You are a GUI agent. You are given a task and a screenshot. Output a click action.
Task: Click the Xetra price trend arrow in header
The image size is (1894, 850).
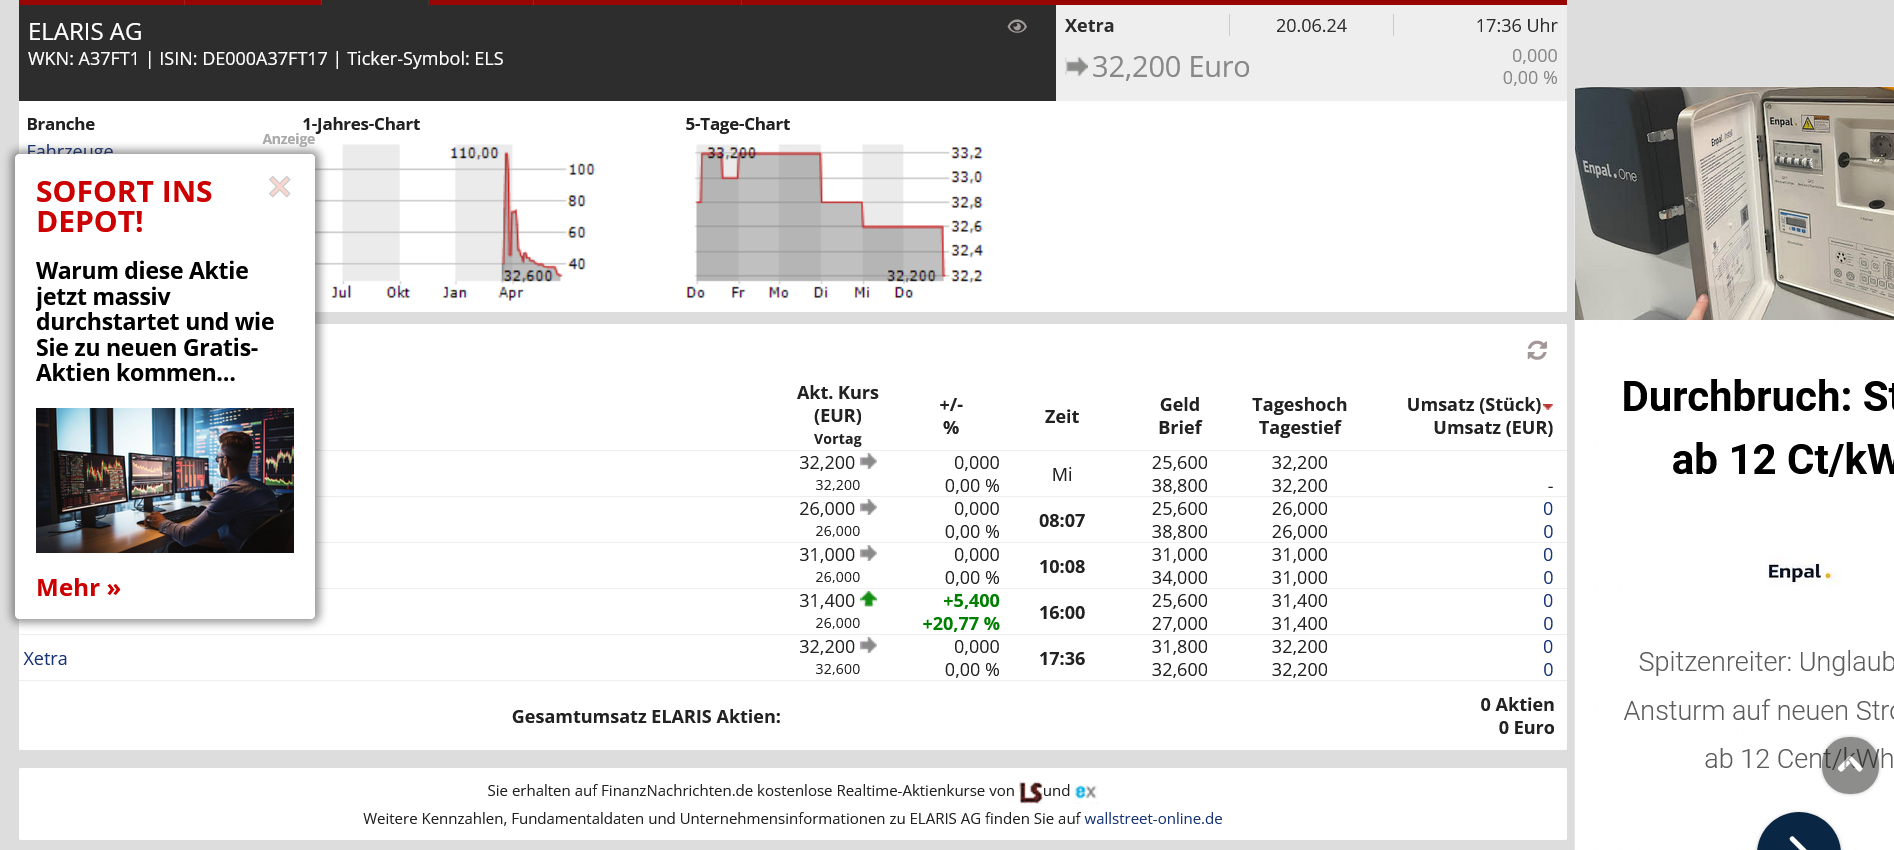(1076, 67)
